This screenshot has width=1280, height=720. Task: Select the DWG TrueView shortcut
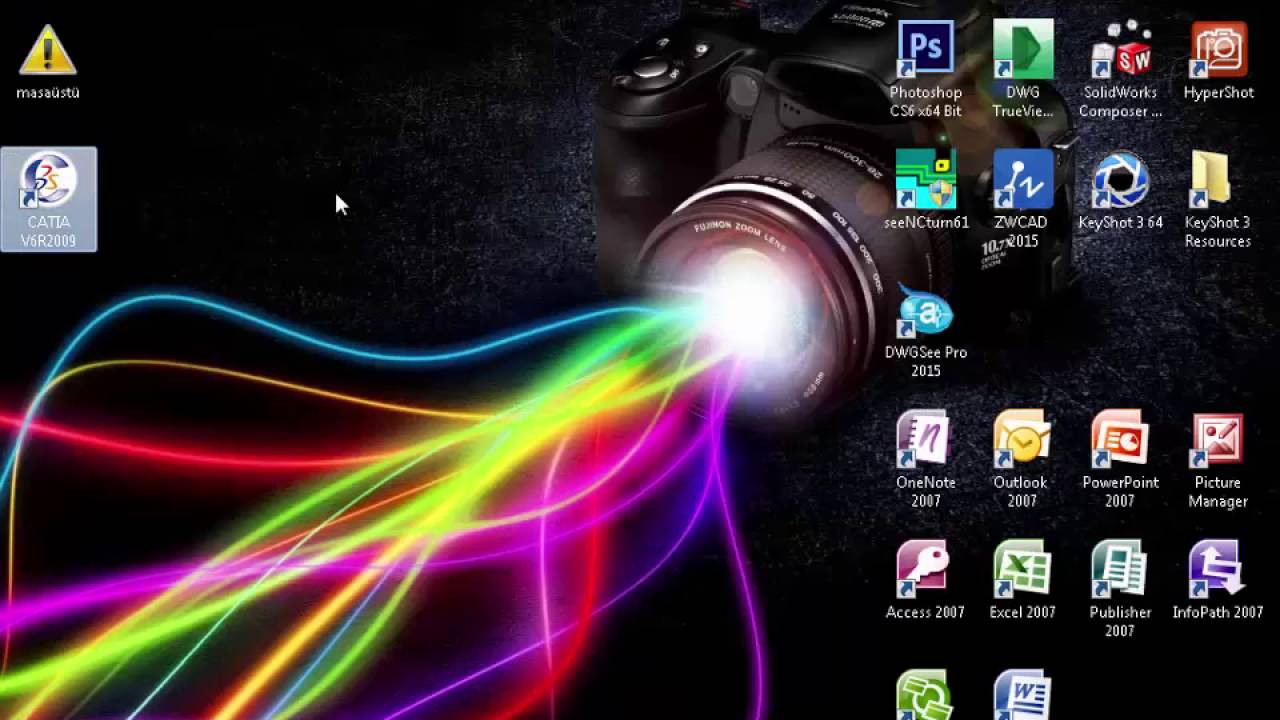point(1023,68)
